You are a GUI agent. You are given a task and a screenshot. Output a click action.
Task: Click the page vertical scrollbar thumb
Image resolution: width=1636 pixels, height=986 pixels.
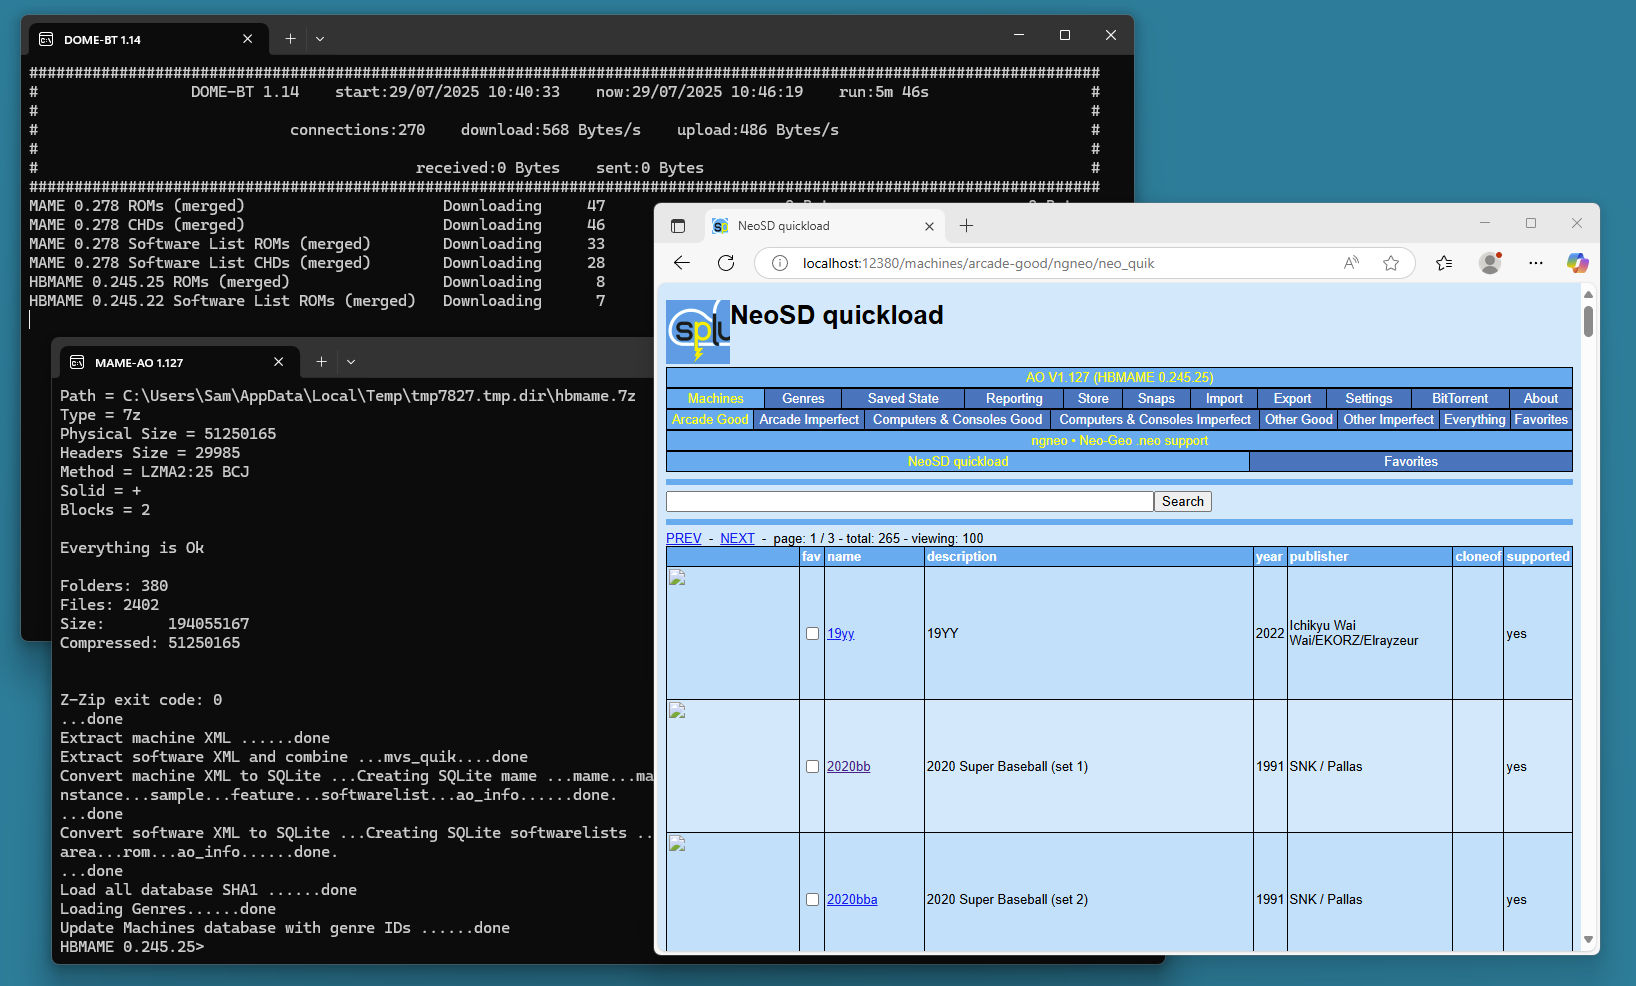pos(1588,321)
